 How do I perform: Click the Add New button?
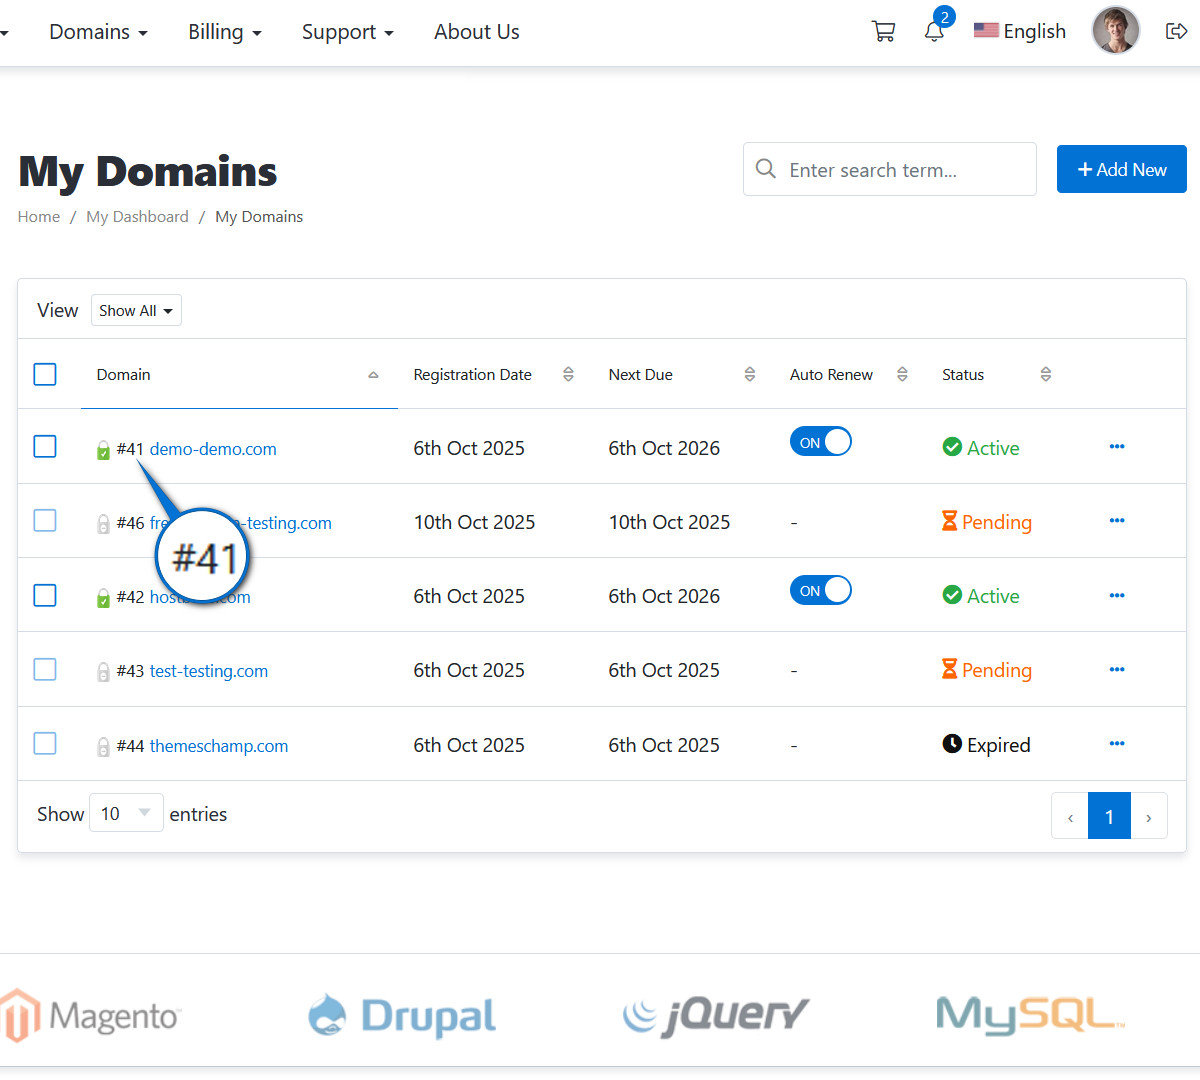1121,169
